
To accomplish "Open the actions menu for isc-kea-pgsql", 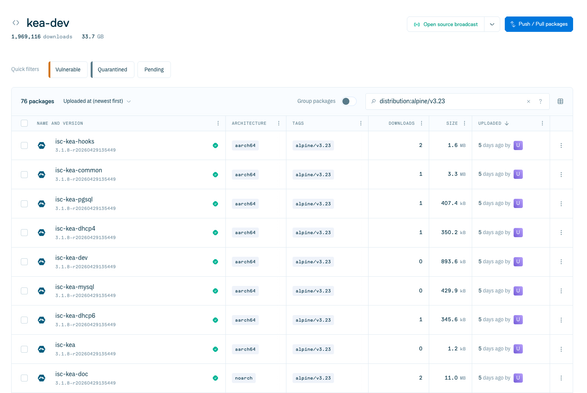I will [561, 204].
